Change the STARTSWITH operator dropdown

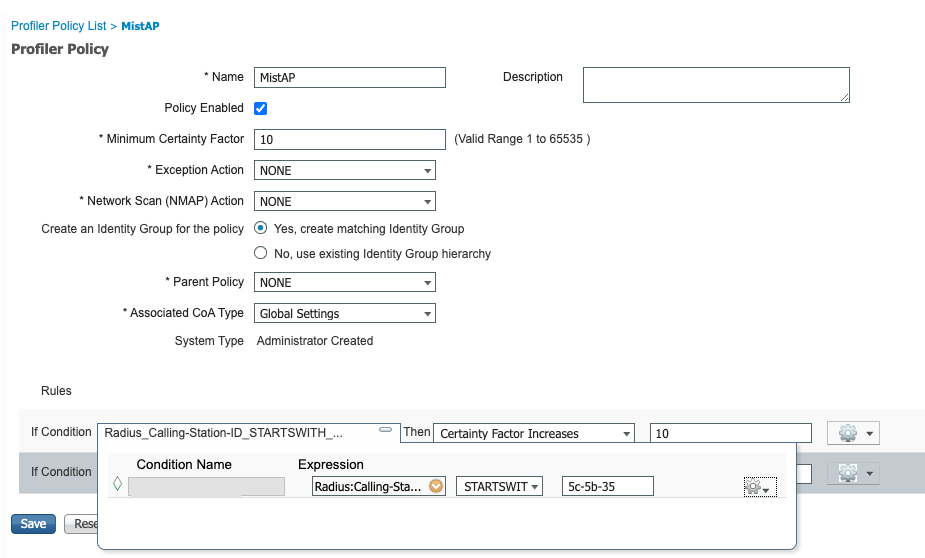coord(499,486)
